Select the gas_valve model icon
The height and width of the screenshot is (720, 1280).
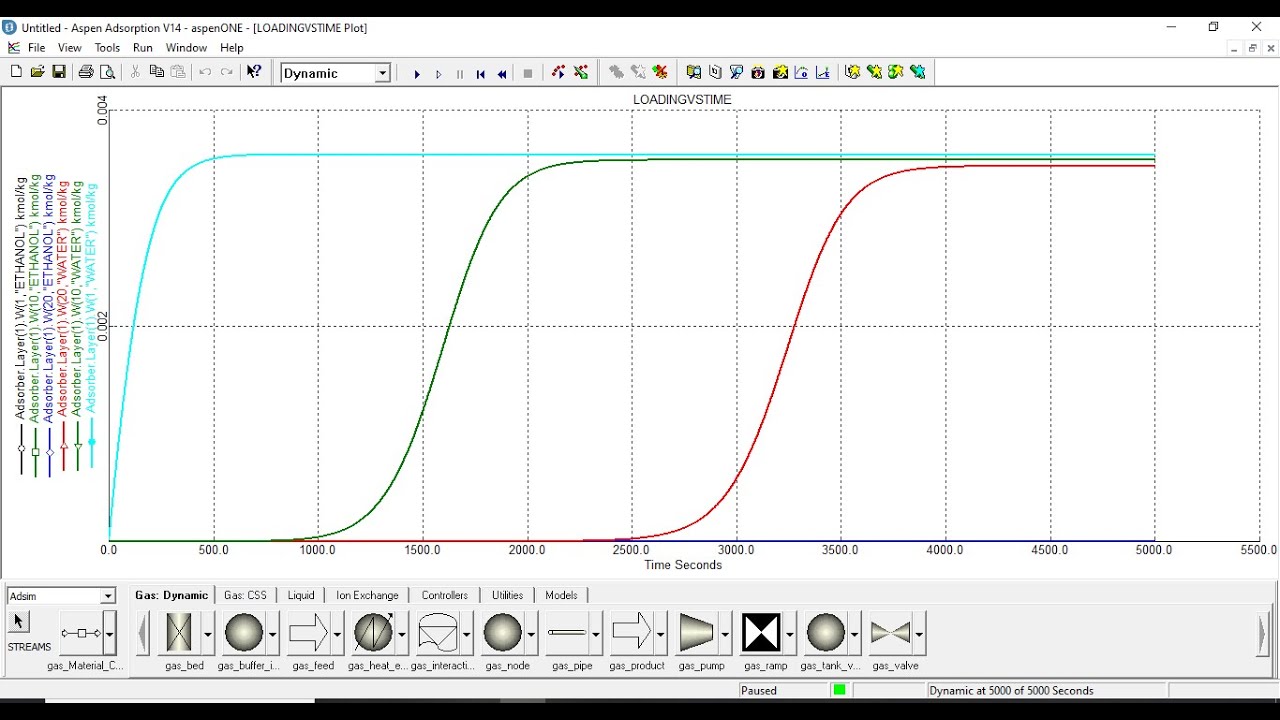890,632
